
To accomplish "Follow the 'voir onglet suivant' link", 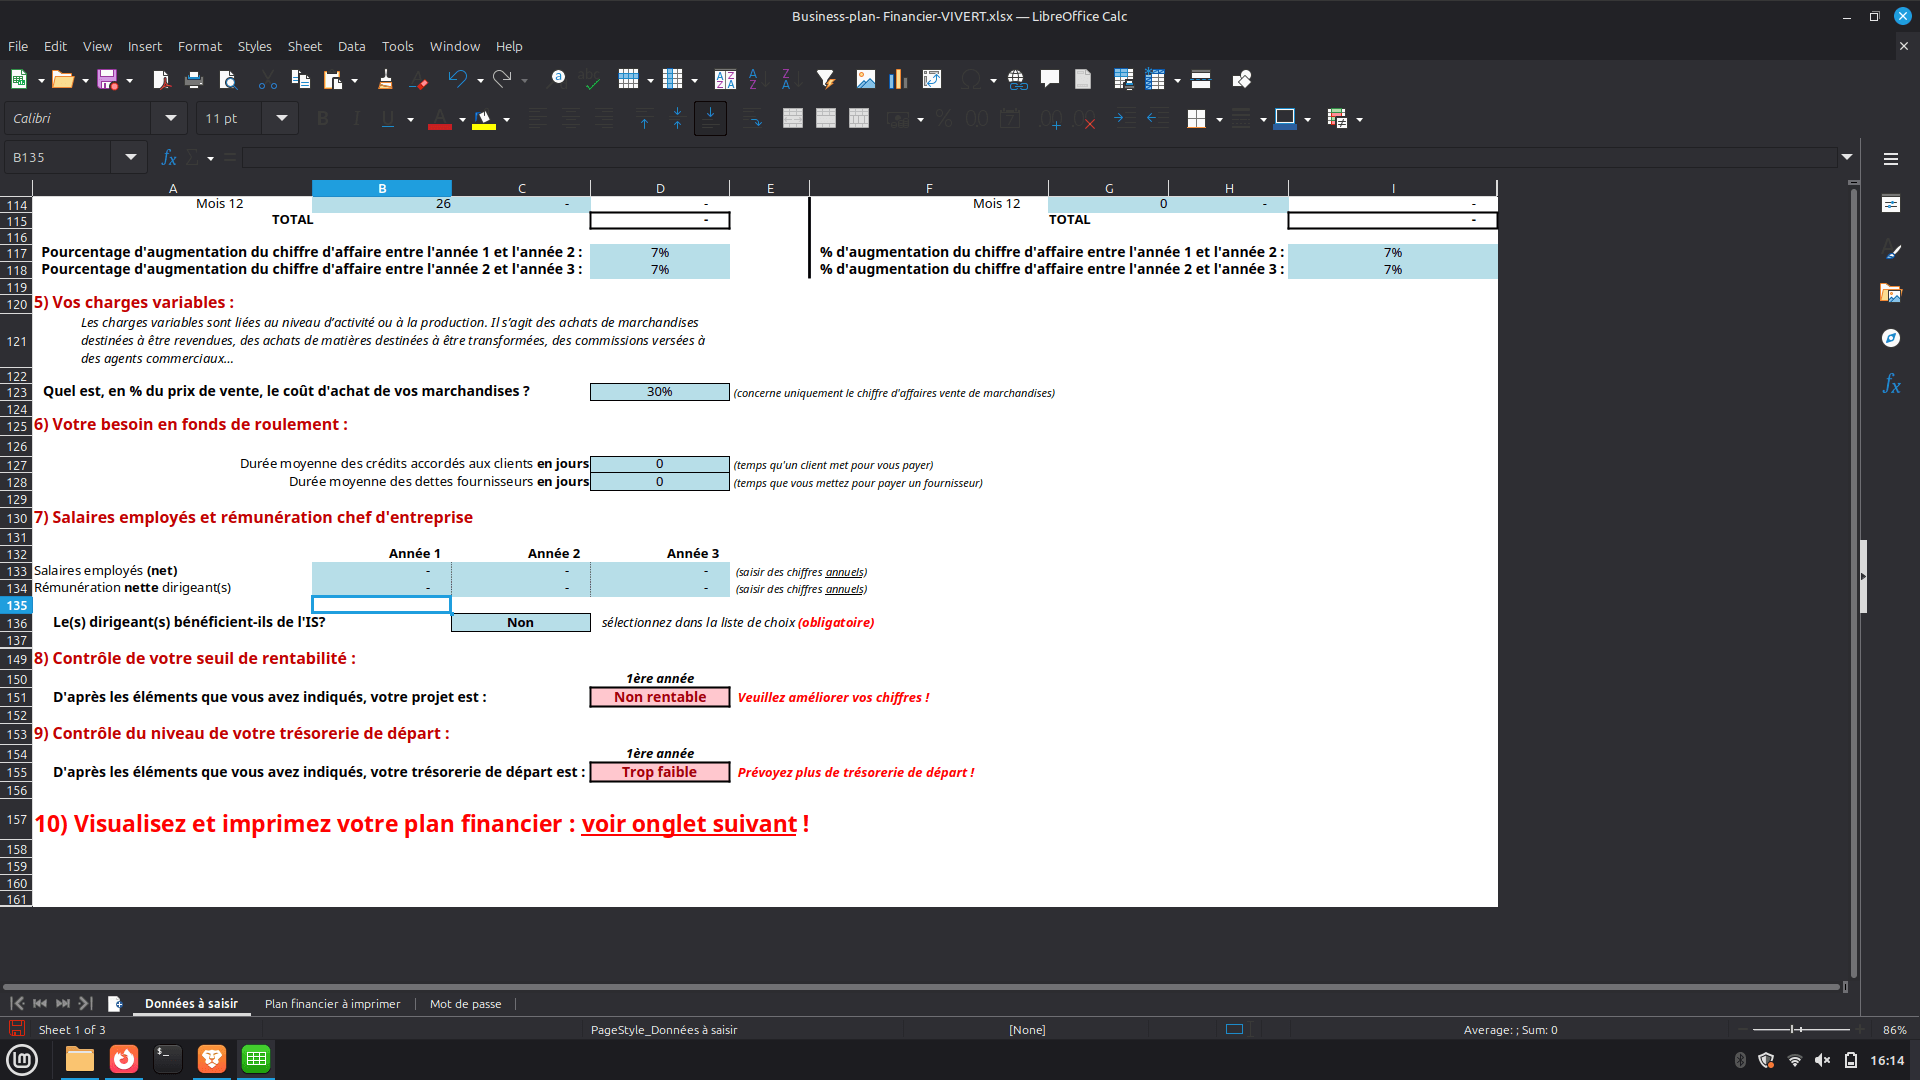I will coord(689,824).
